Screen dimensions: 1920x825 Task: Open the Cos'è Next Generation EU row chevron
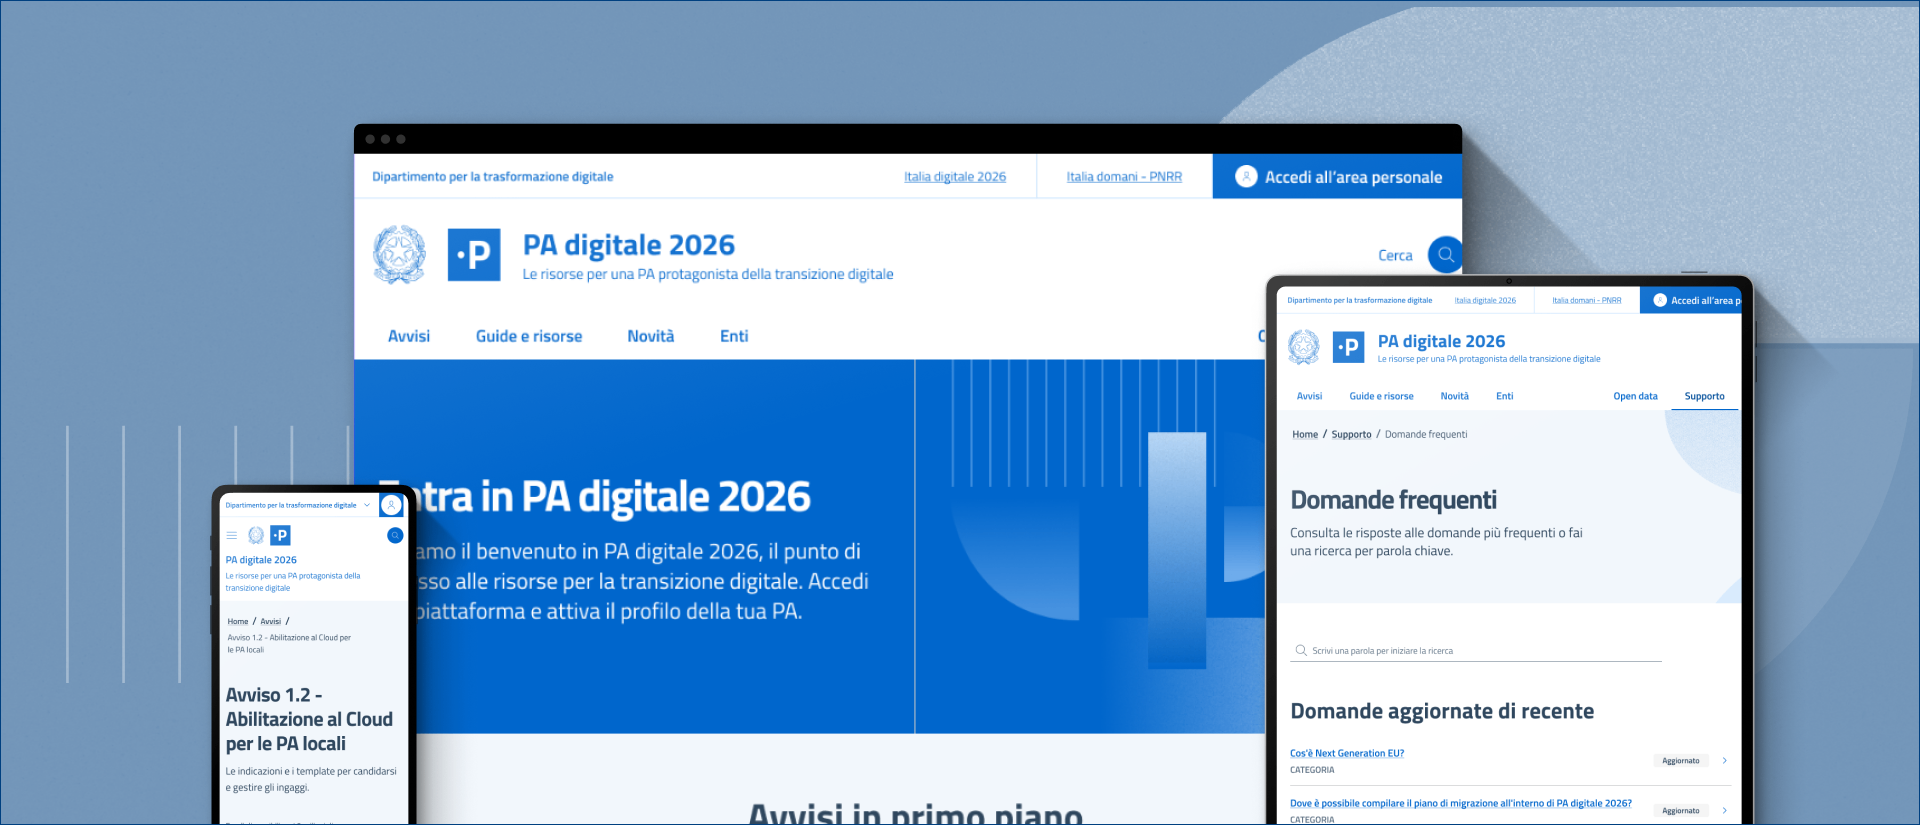point(1725,761)
